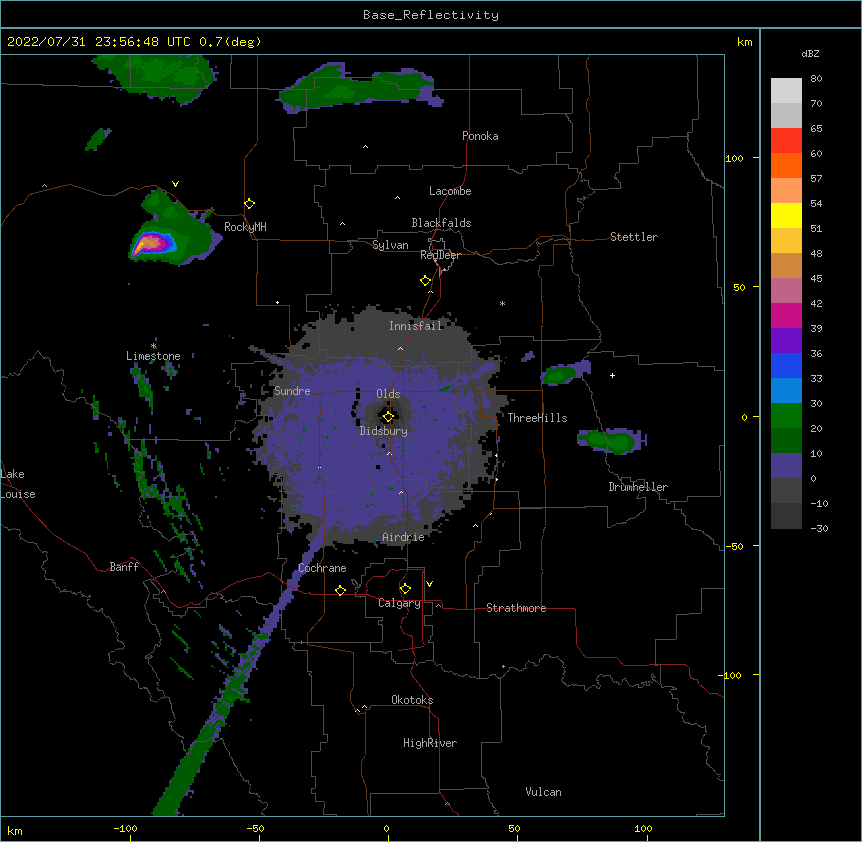Click the white plus marker east of ThreeHills

click(612, 375)
